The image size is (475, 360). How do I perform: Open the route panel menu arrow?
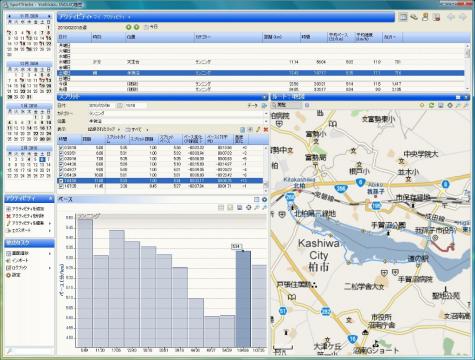(466, 97)
